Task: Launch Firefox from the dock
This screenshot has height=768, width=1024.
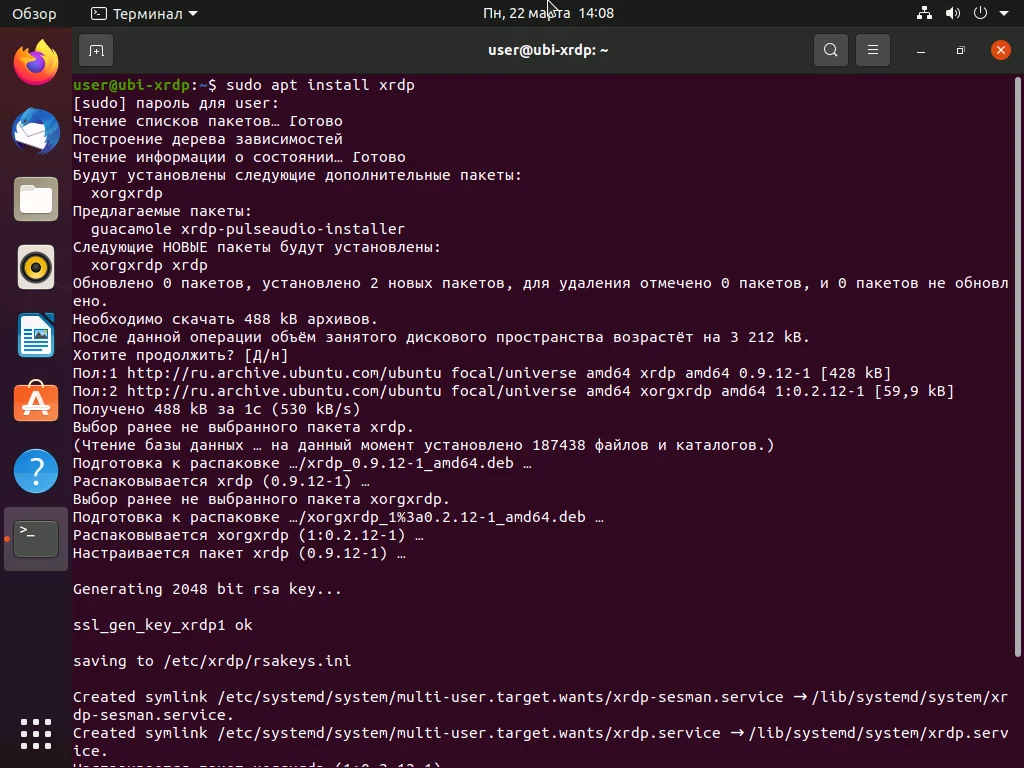Action: point(35,62)
